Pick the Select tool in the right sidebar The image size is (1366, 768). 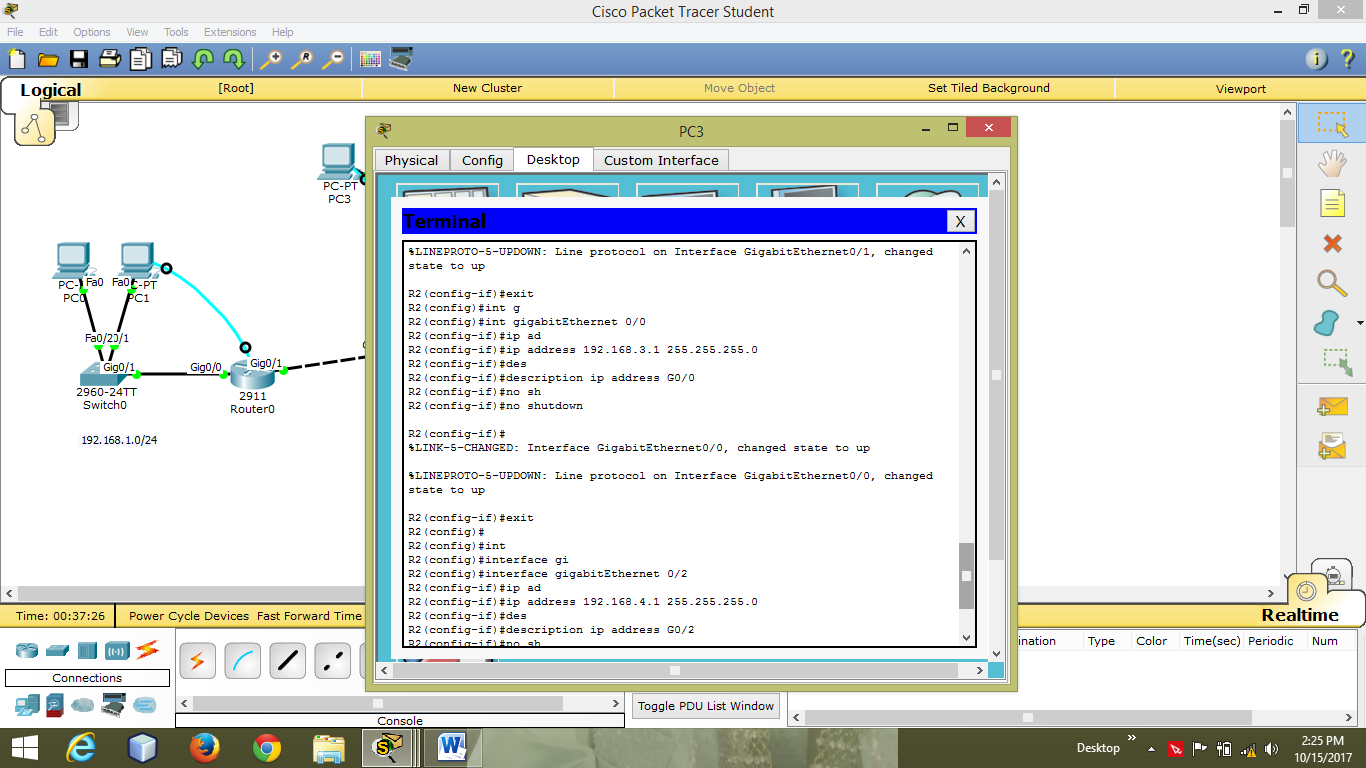[x=1332, y=124]
